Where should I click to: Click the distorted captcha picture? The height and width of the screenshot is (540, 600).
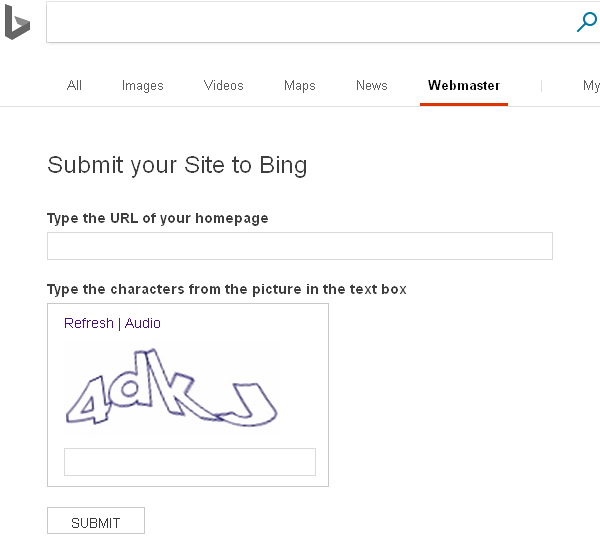click(x=171, y=388)
